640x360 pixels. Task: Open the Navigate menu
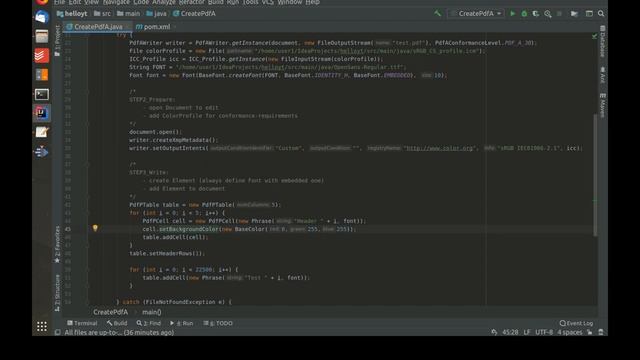(116, 2)
